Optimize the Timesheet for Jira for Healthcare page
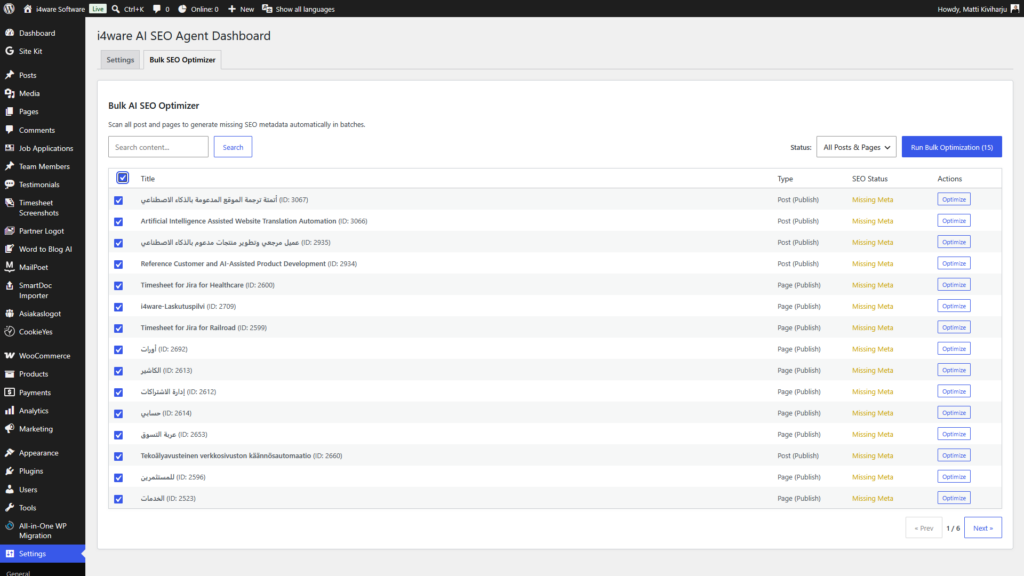The image size is (1024, 576). coord(953,285)
